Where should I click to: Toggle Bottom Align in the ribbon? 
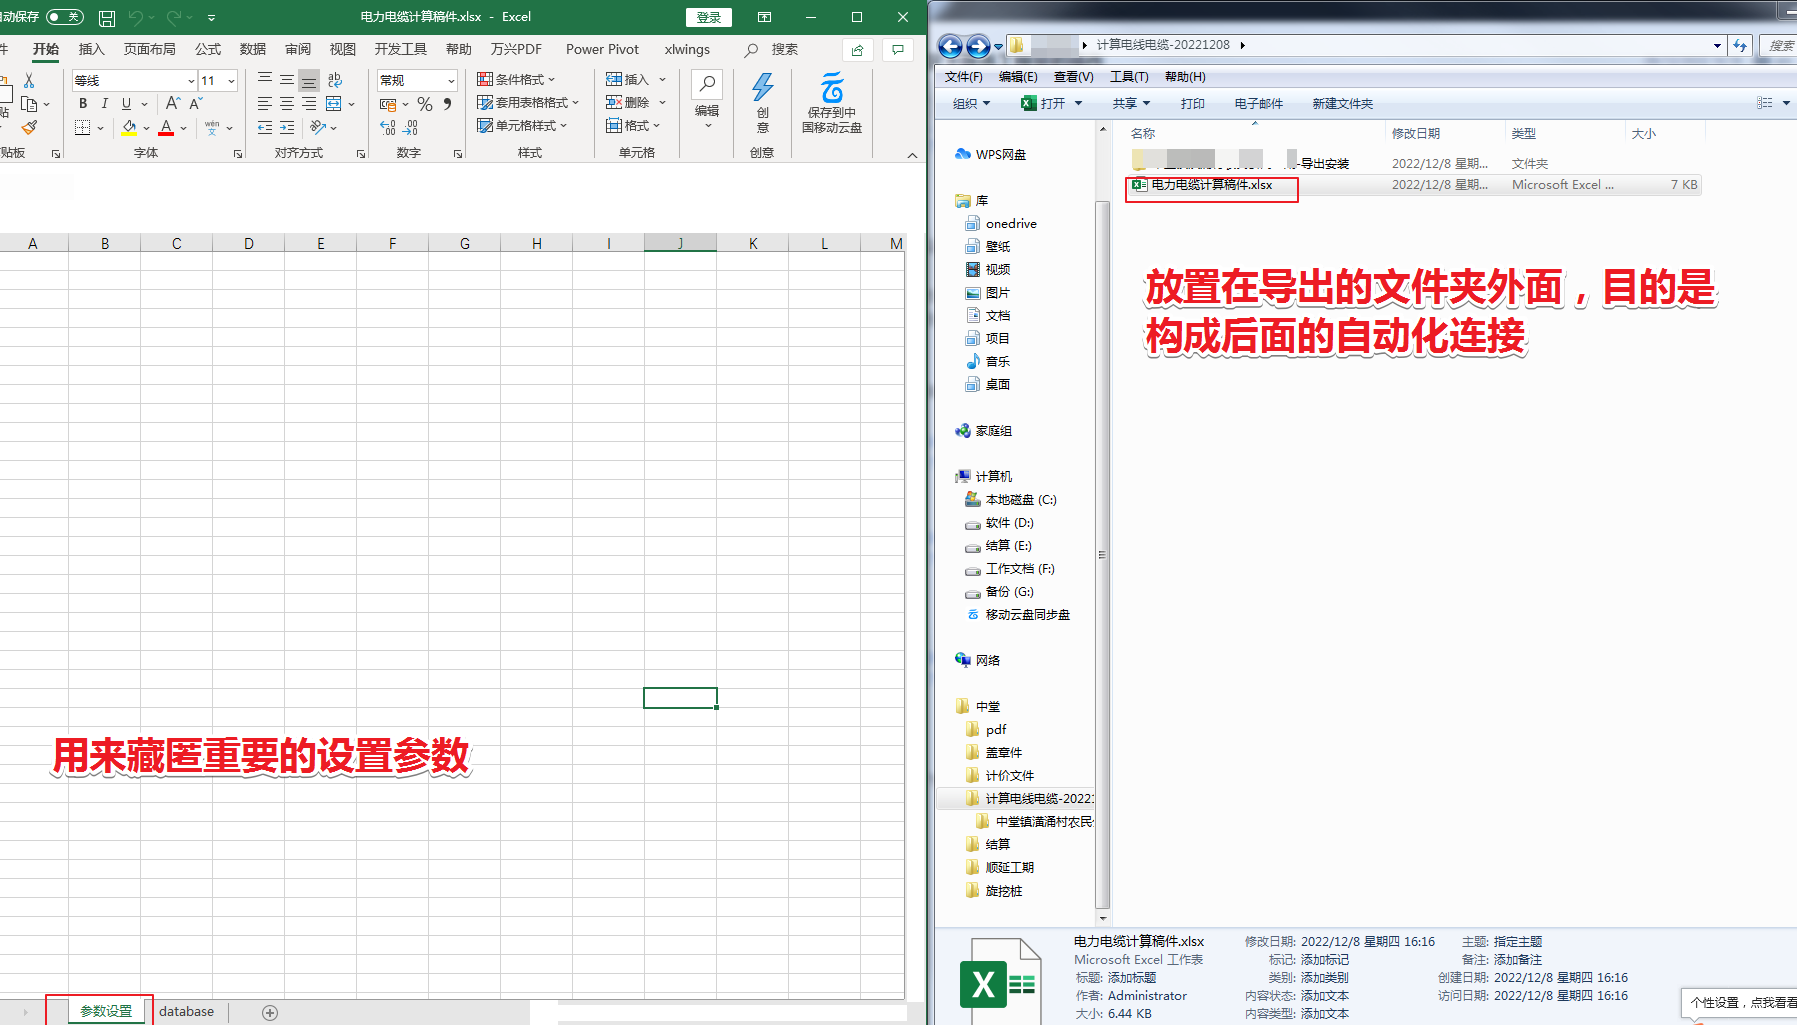tap(309, 80)
